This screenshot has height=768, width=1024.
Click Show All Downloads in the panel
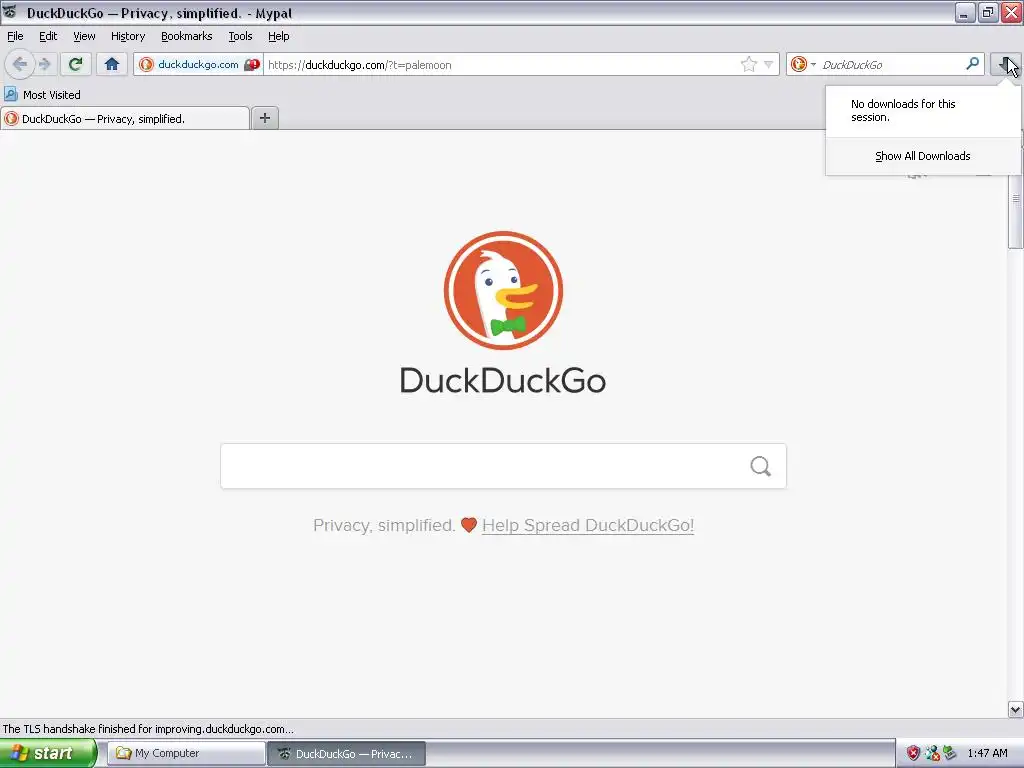tap(923, 156)
